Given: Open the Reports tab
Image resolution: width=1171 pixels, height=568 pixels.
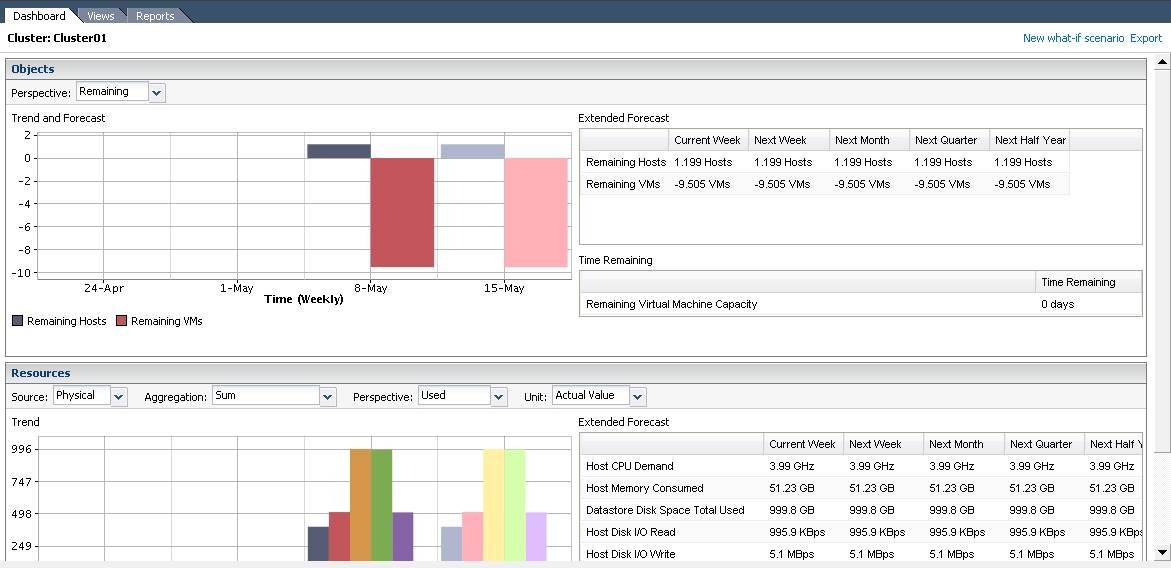Looking at the screenshot, I should pos(155,16).
